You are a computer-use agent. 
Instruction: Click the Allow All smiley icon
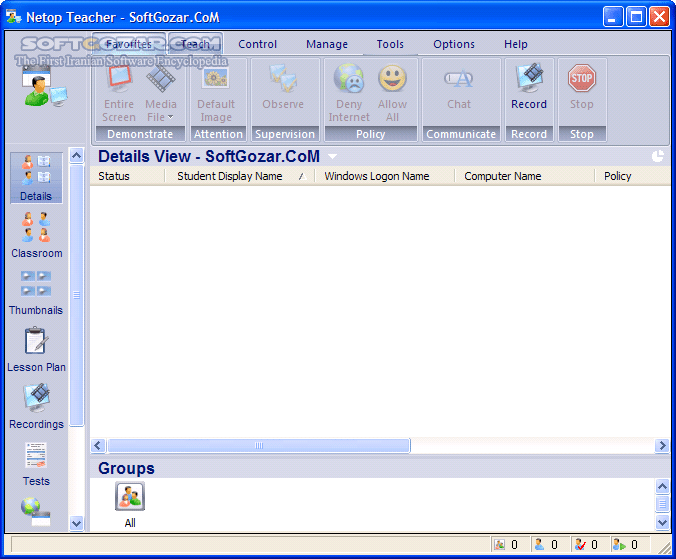pyautogui.click(x=392, y=78)
